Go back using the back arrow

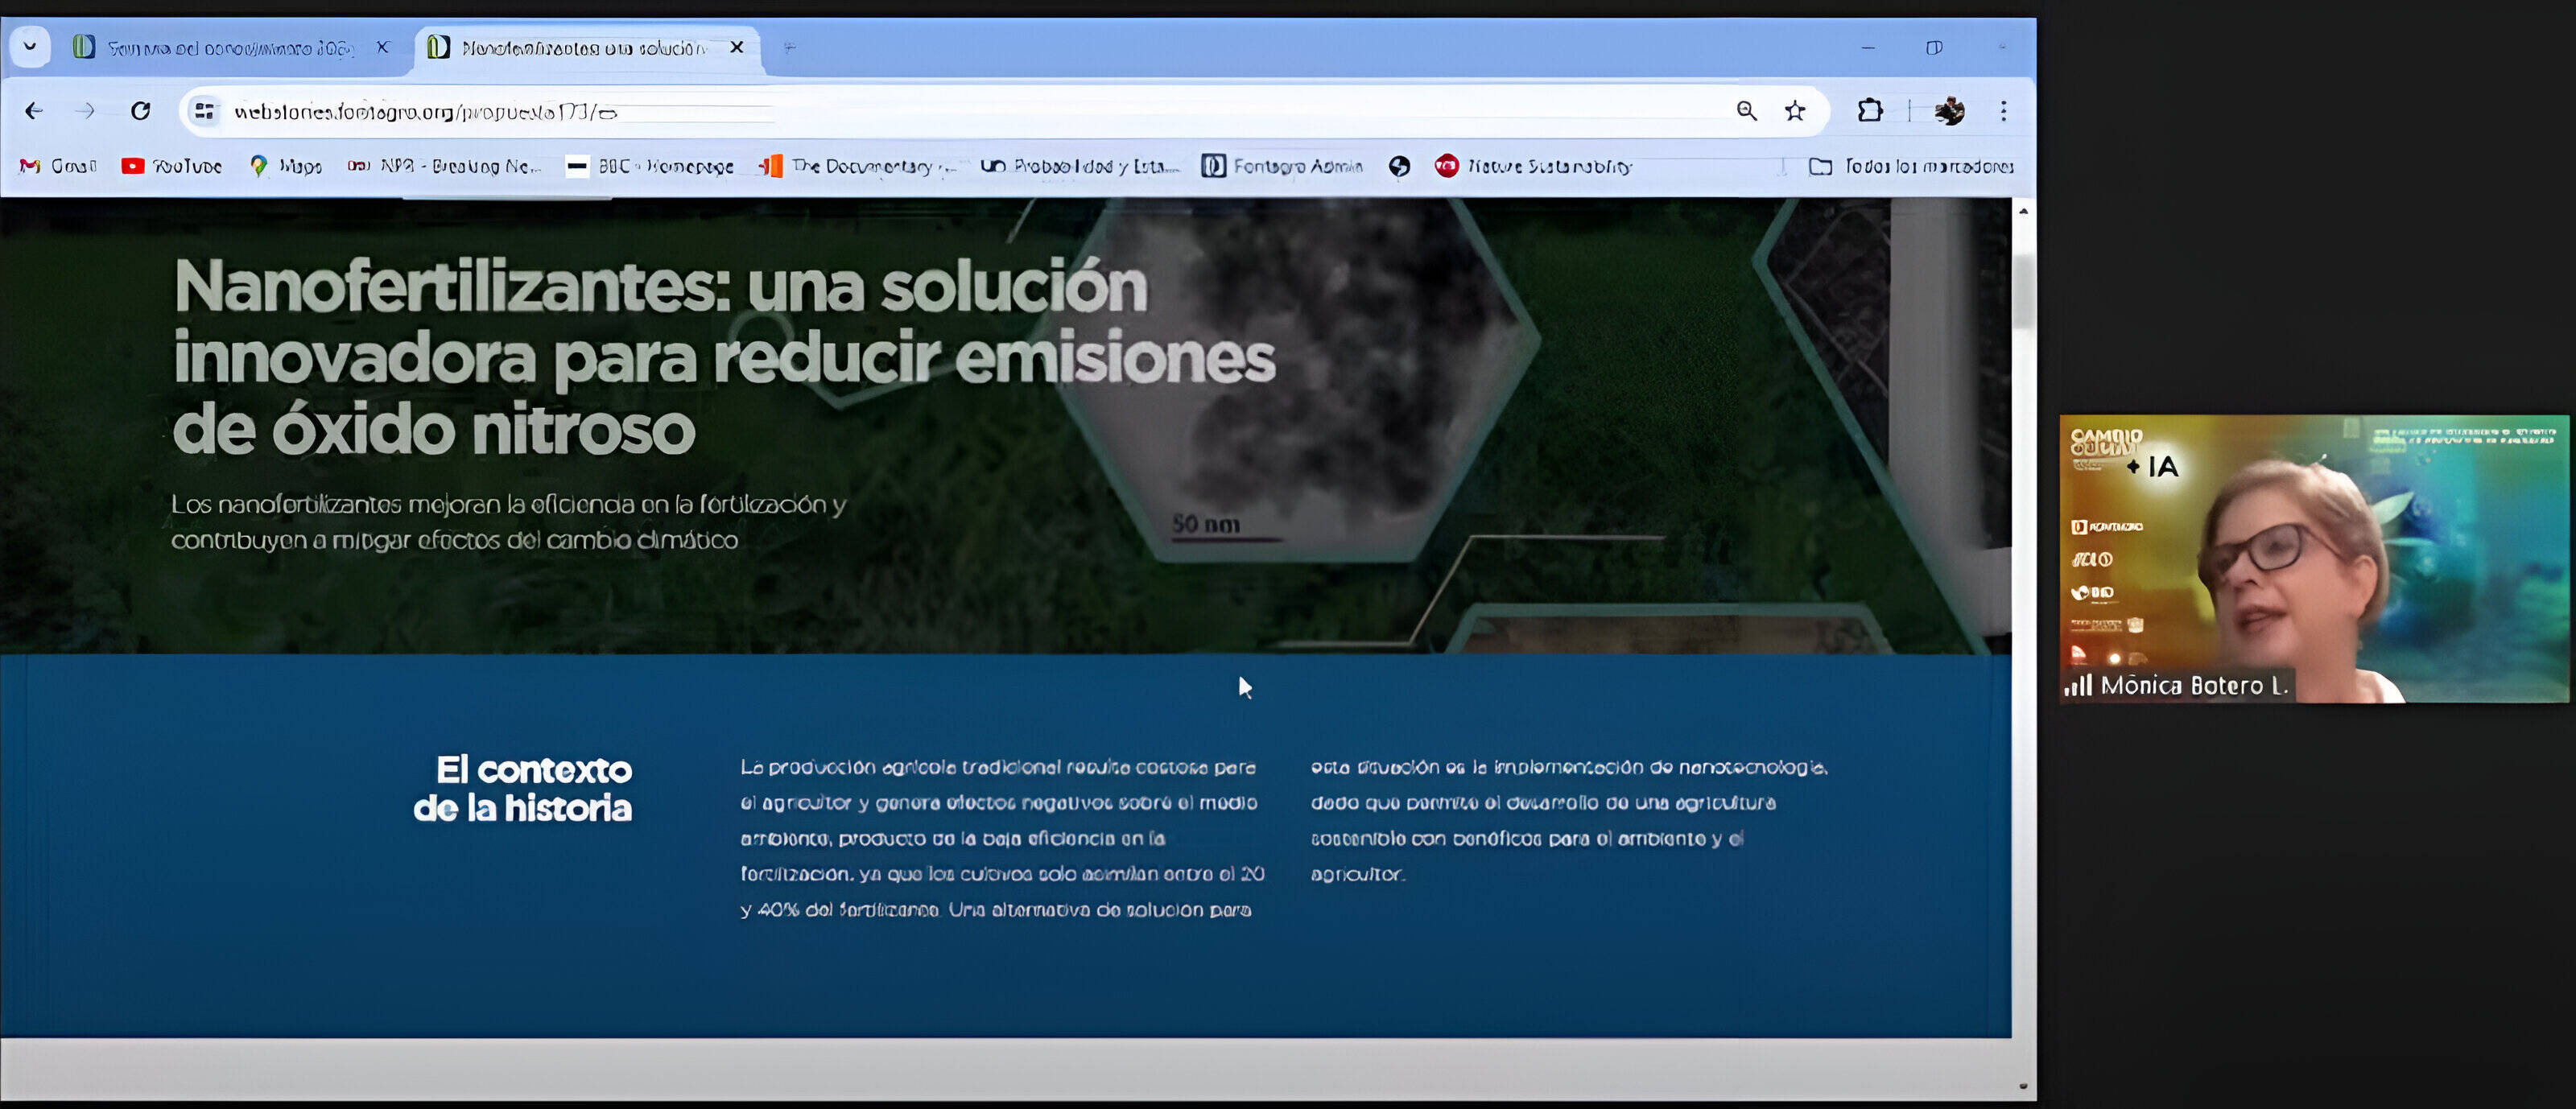[34, 111]
